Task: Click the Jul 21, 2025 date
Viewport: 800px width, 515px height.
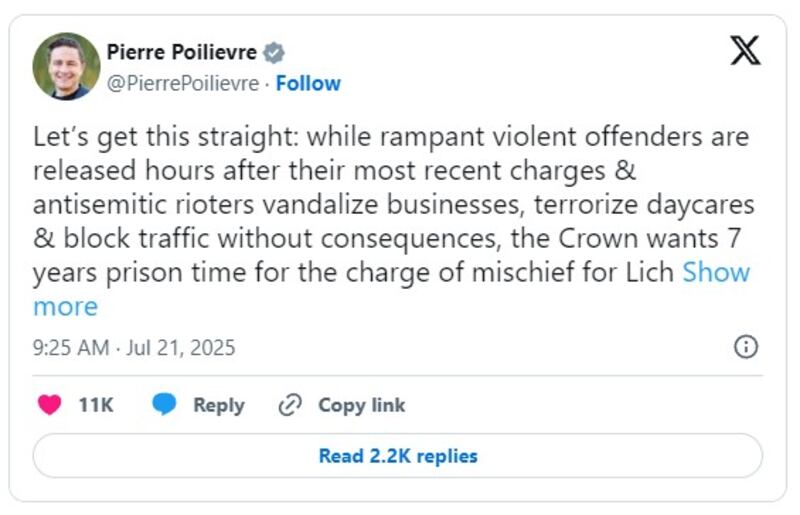Action: tap(181, 348)
